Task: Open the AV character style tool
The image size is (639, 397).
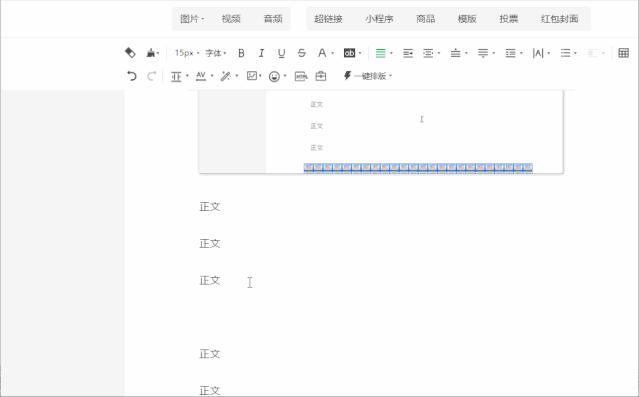Action: point(204,76)
